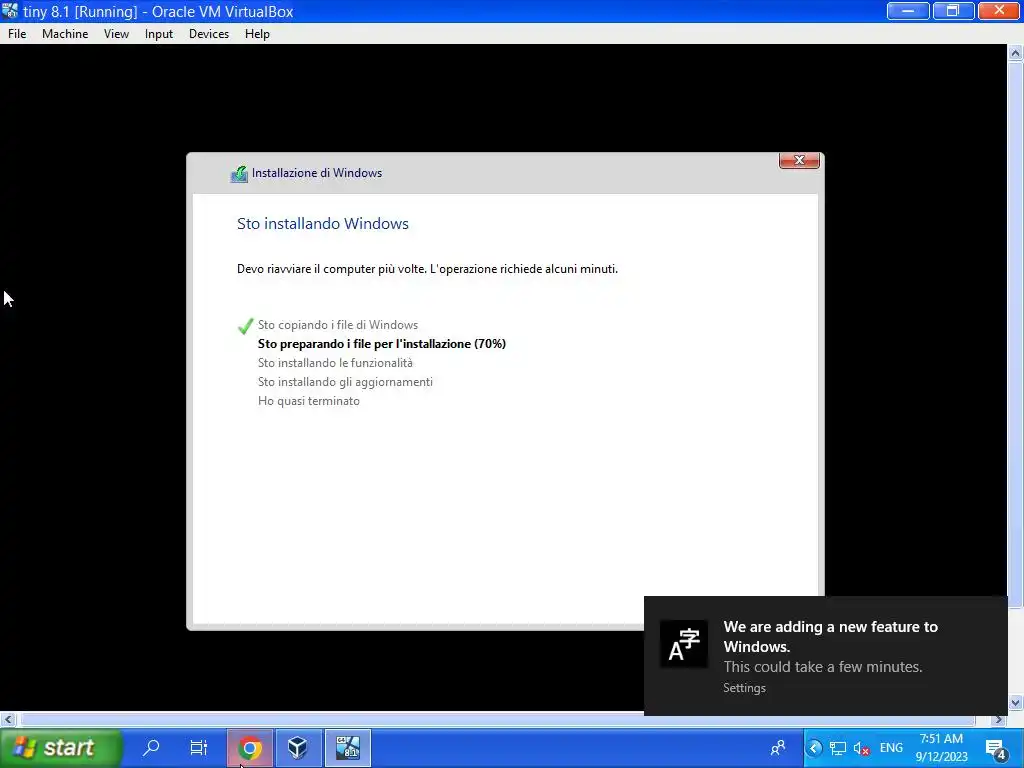Select the tiny 8.1 VM taskbar icon
Screen dimensions: 1024x768
click(348, 748)
